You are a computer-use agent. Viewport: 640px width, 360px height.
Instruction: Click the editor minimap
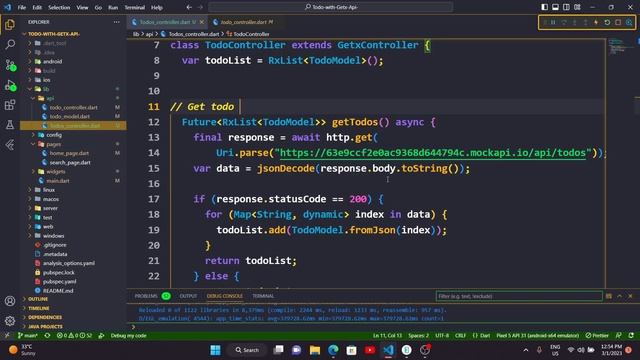click(619, 47)
